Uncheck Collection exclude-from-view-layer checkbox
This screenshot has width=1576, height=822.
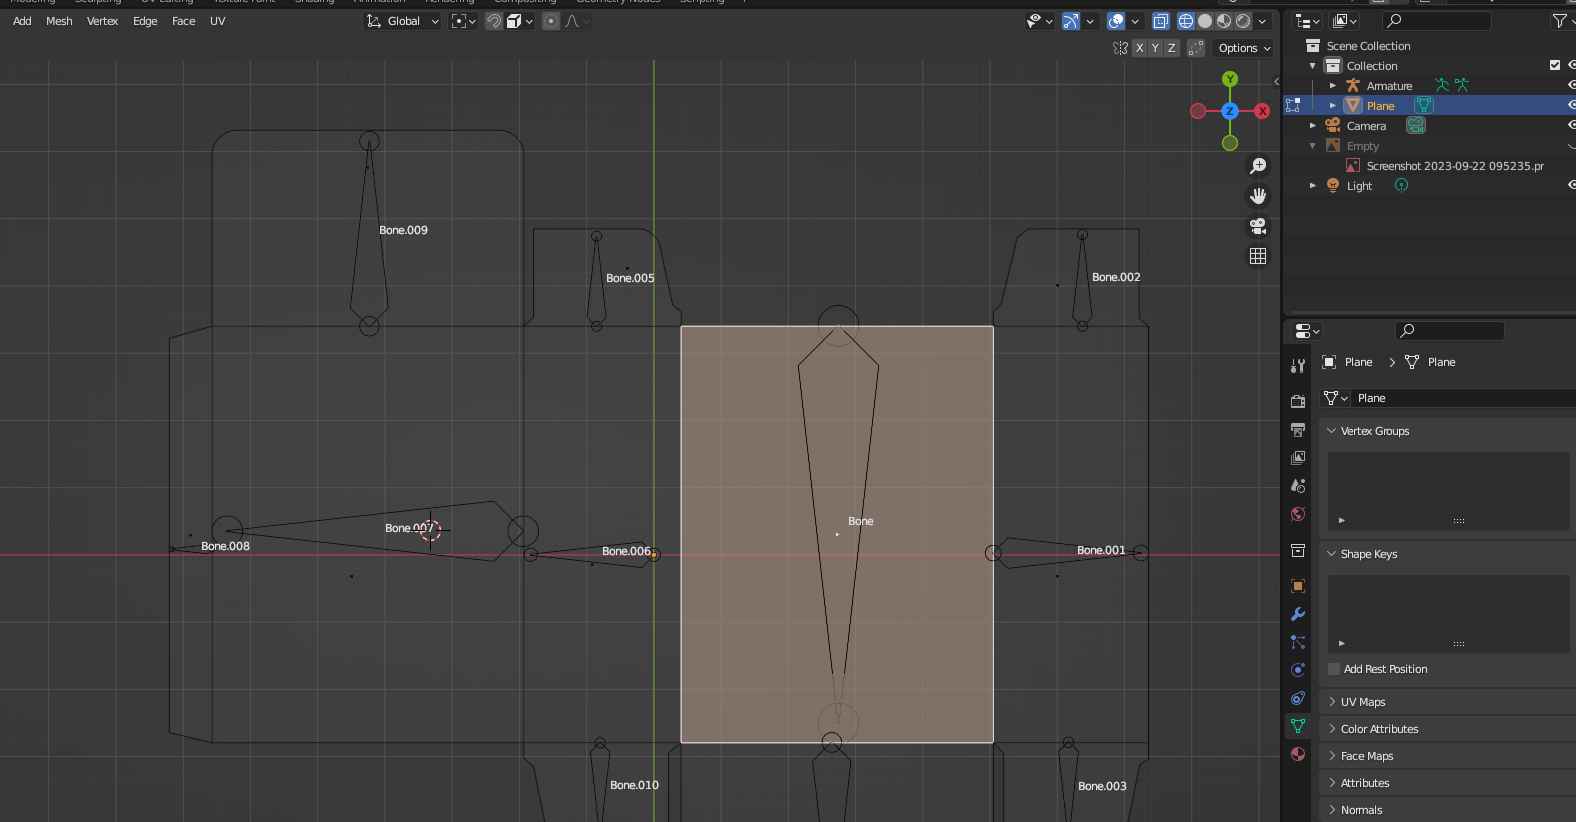[x=1555, y=65]
